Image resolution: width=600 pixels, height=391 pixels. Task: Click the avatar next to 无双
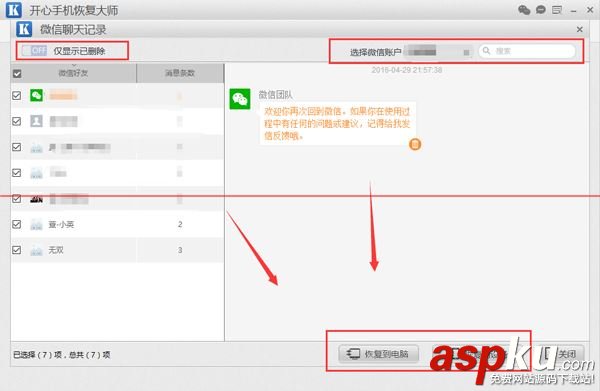(x=36, y=250)
